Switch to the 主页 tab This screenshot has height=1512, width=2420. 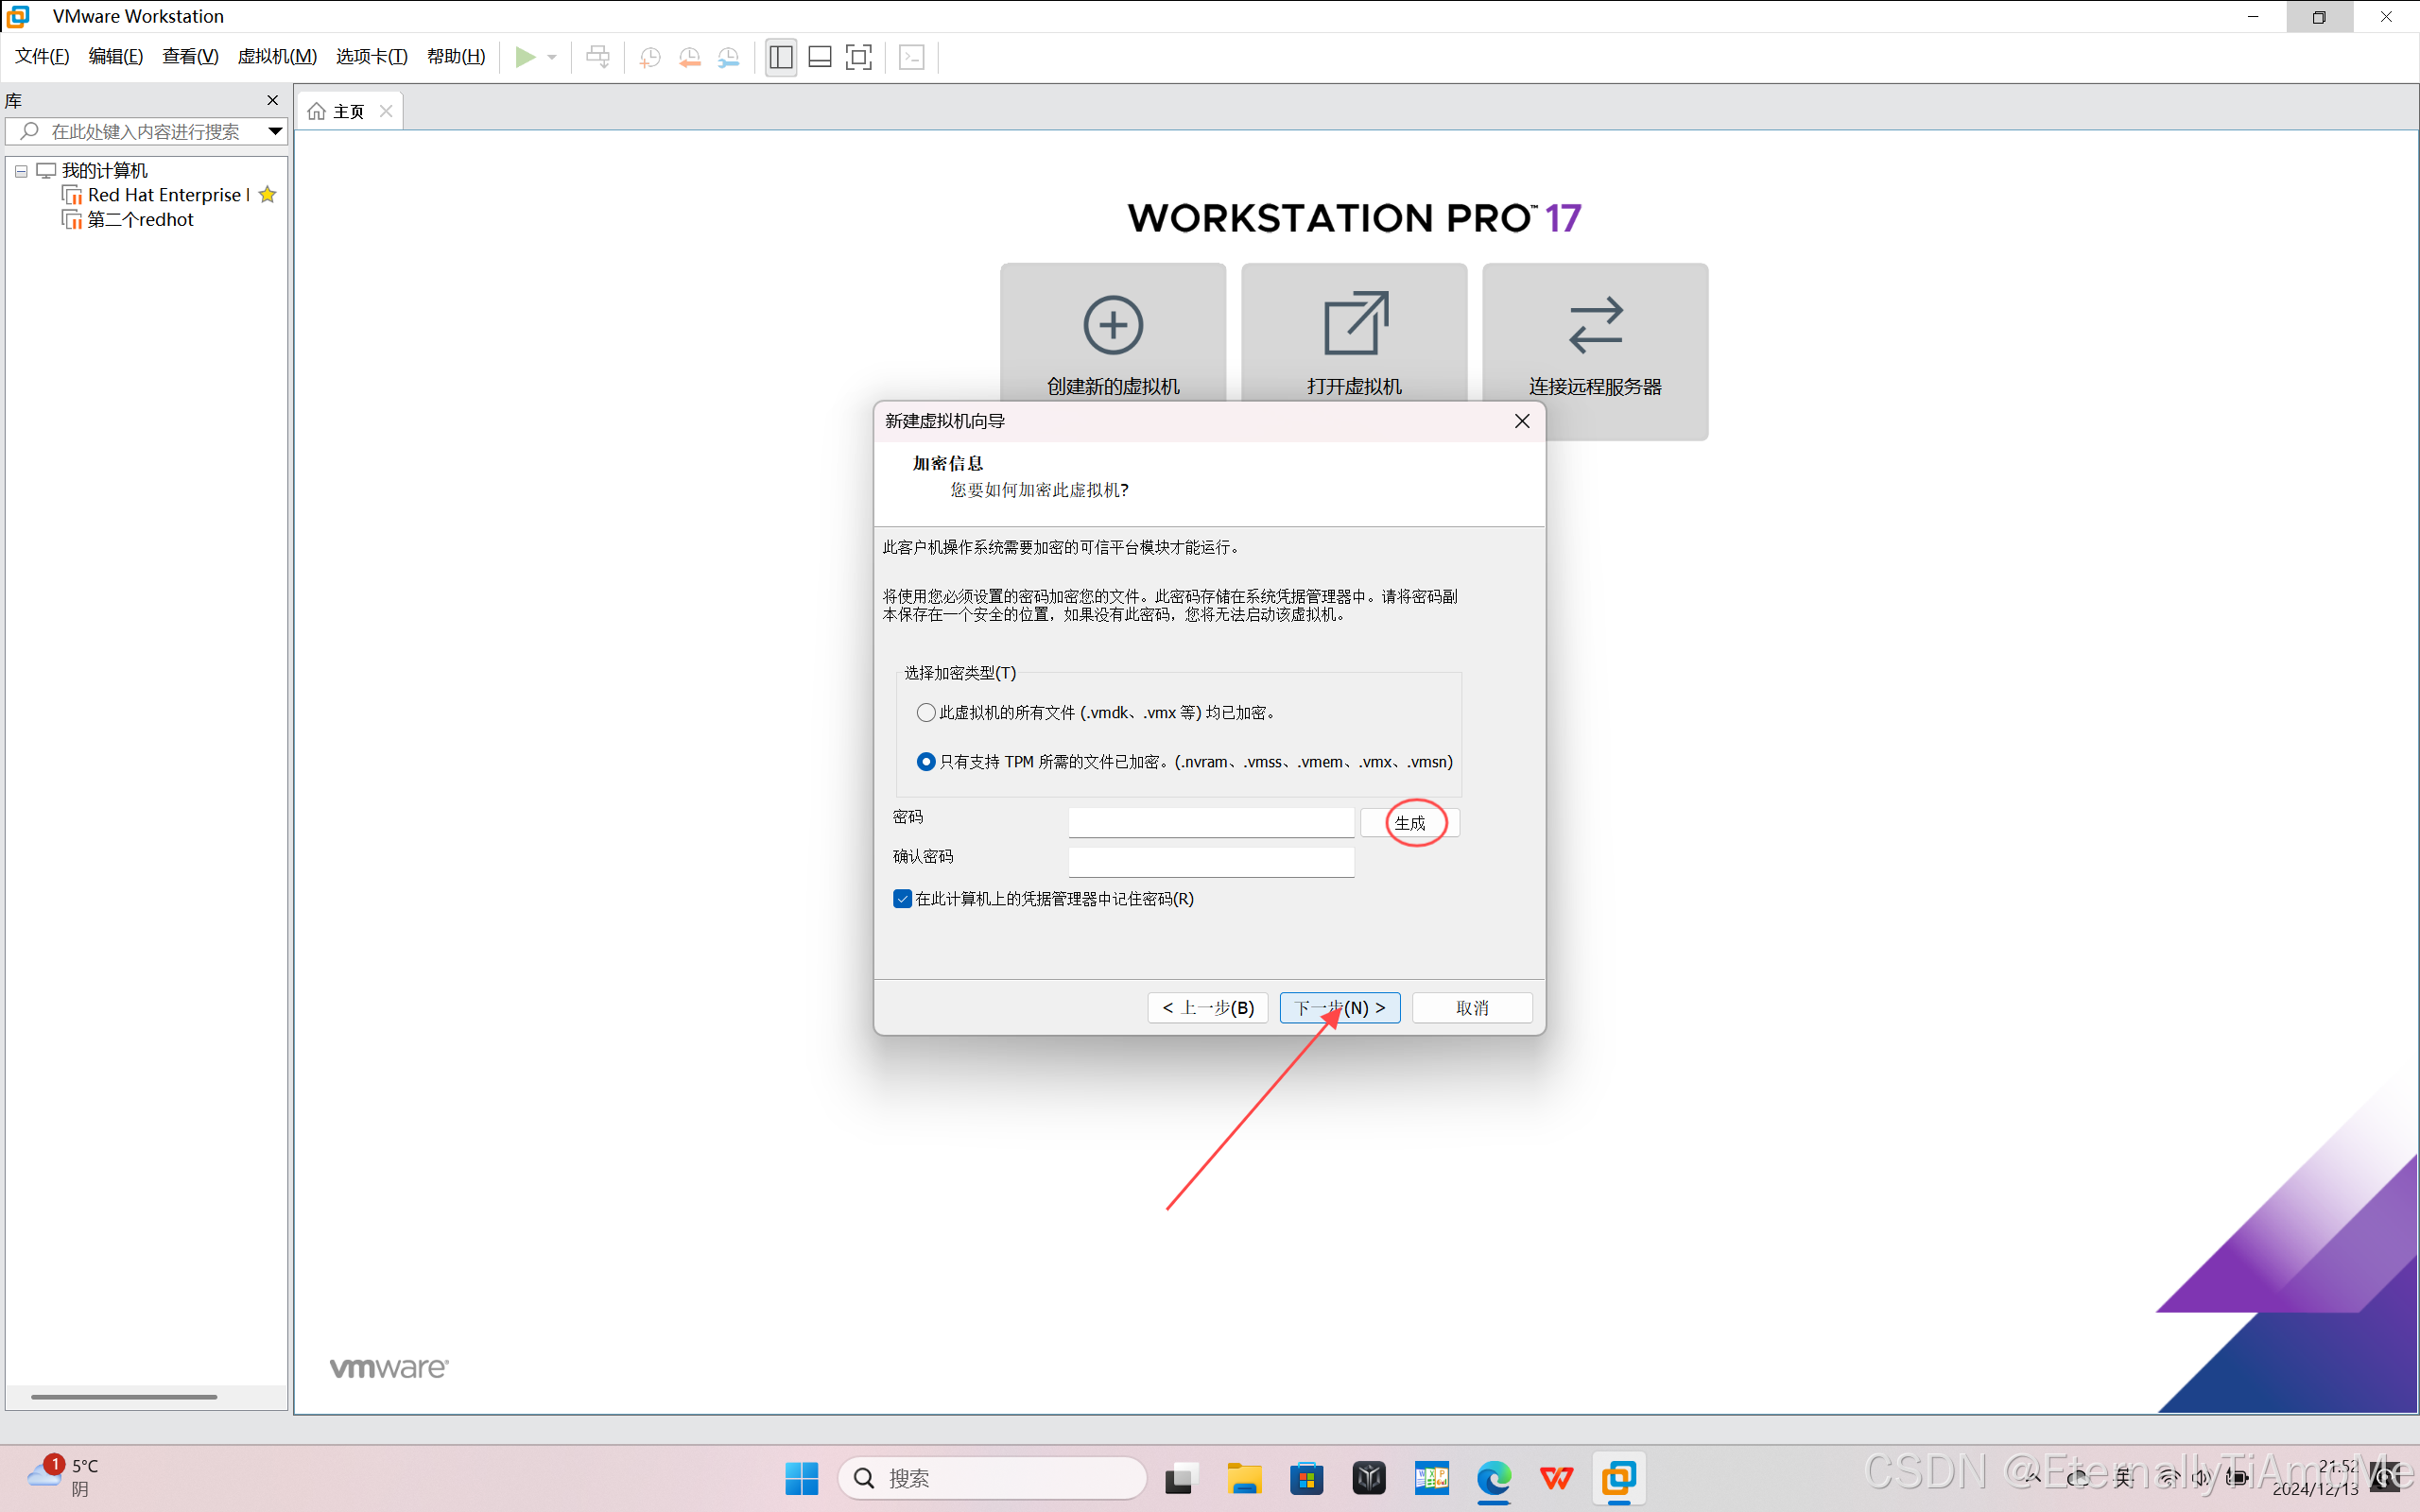tap(348, 110)
